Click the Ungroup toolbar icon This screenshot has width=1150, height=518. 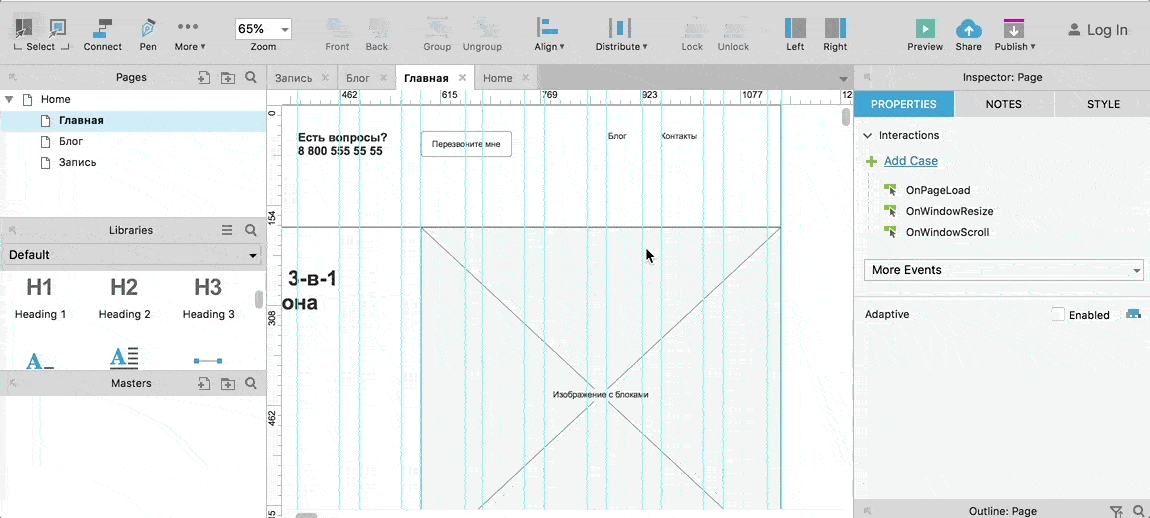(482, 29)
